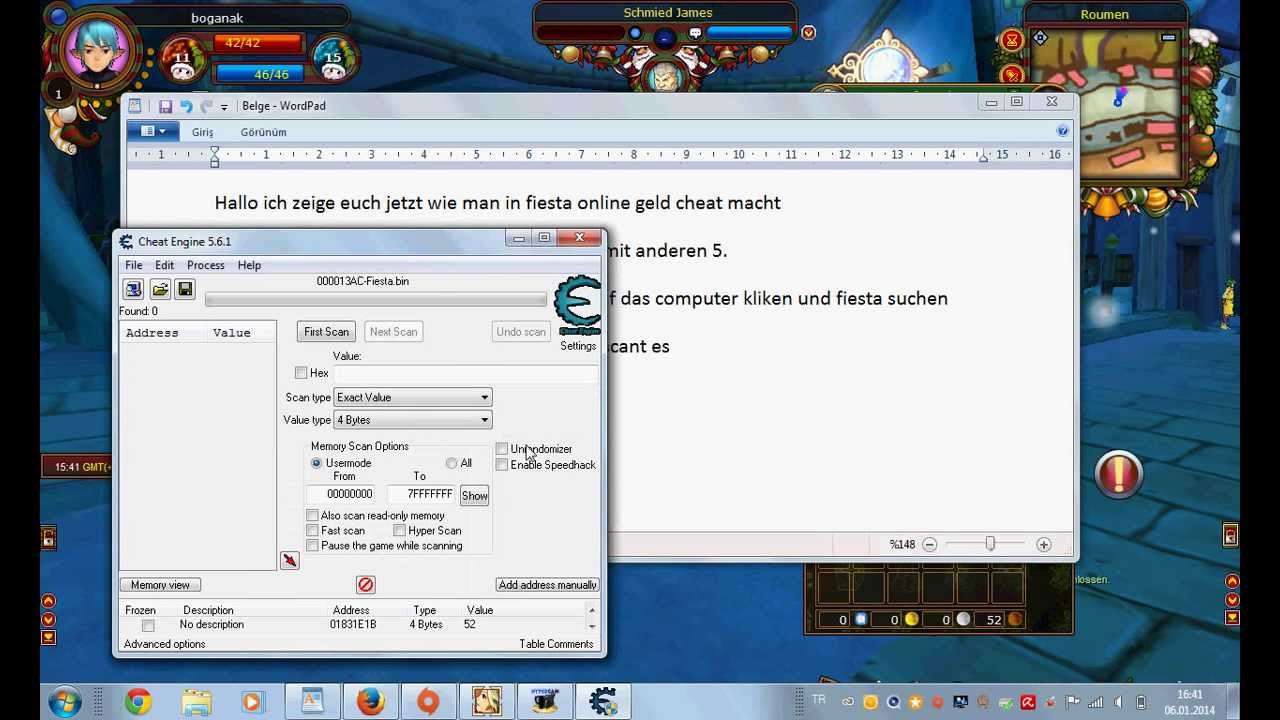Open File menu in Cheat Engine
Screen dimensions: 1280x720
click(x=133, y=265)
